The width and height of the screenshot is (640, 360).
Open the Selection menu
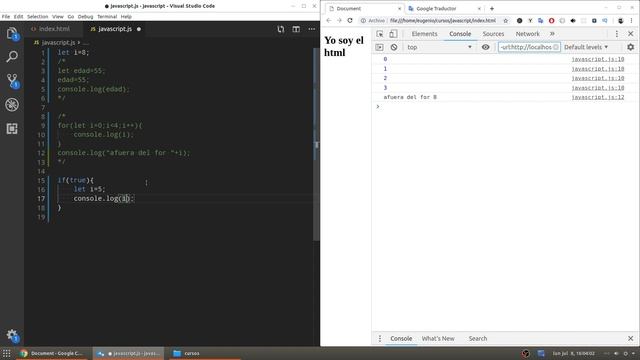(x=38, y=17)
